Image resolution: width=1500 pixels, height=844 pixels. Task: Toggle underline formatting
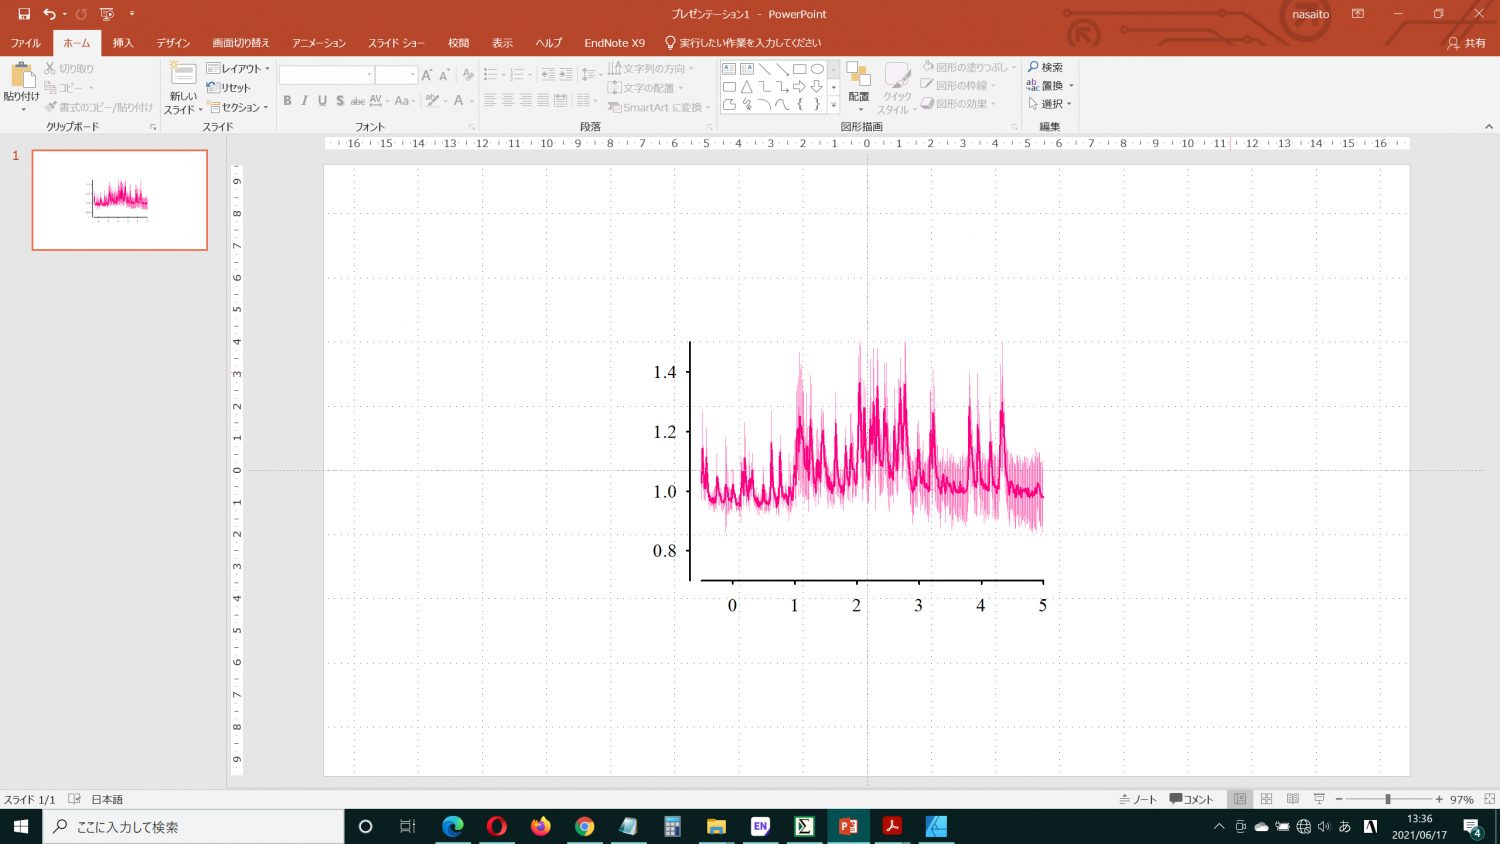321,100
